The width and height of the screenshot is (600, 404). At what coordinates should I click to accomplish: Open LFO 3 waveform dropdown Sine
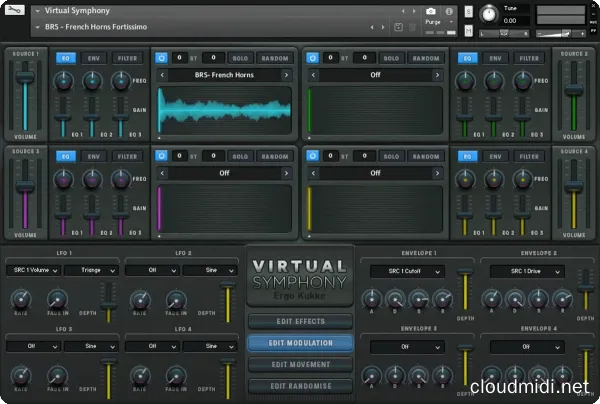click(91, 346)
